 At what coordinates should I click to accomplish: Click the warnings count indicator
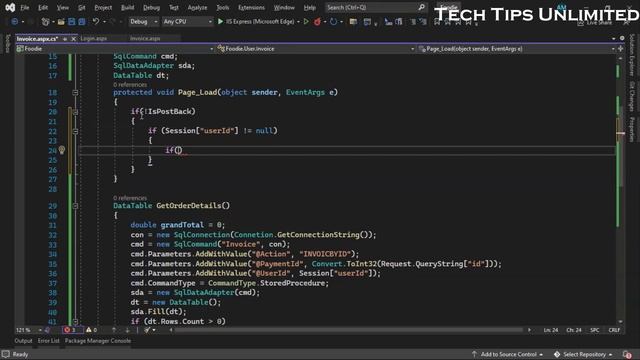coord(91,330)
